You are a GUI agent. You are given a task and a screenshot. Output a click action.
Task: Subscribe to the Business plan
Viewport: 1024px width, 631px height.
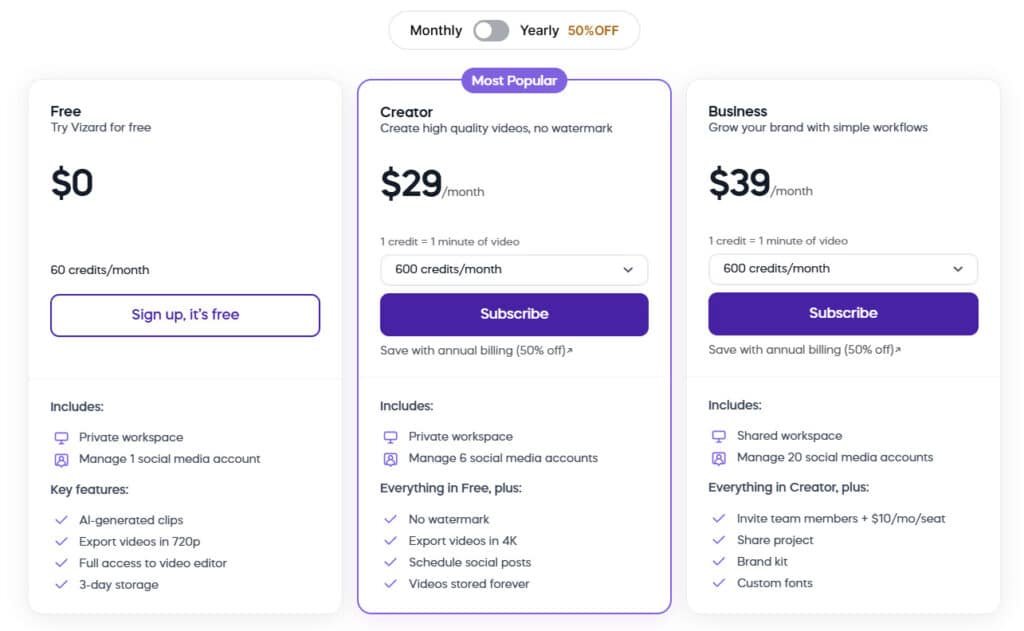[x=843, y=313]
